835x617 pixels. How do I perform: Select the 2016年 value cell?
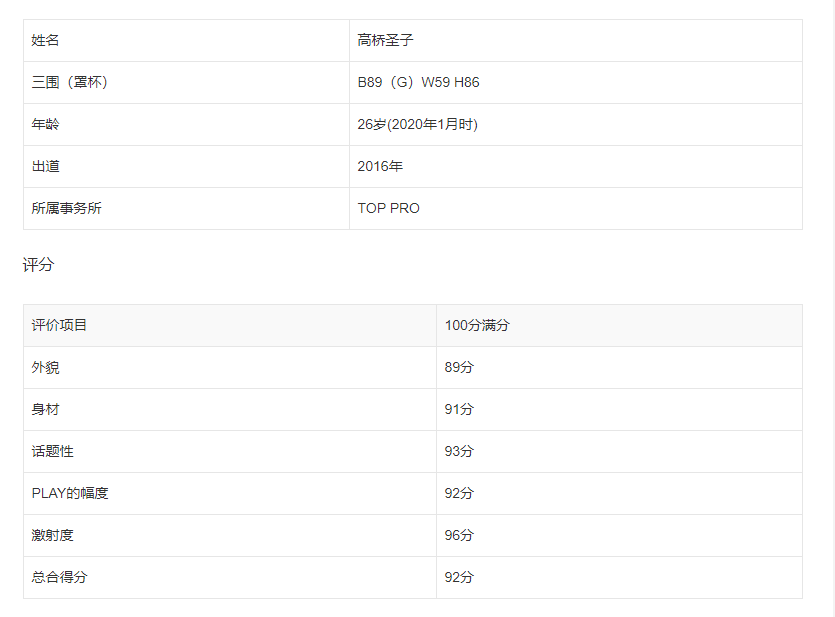pos(380,167)
